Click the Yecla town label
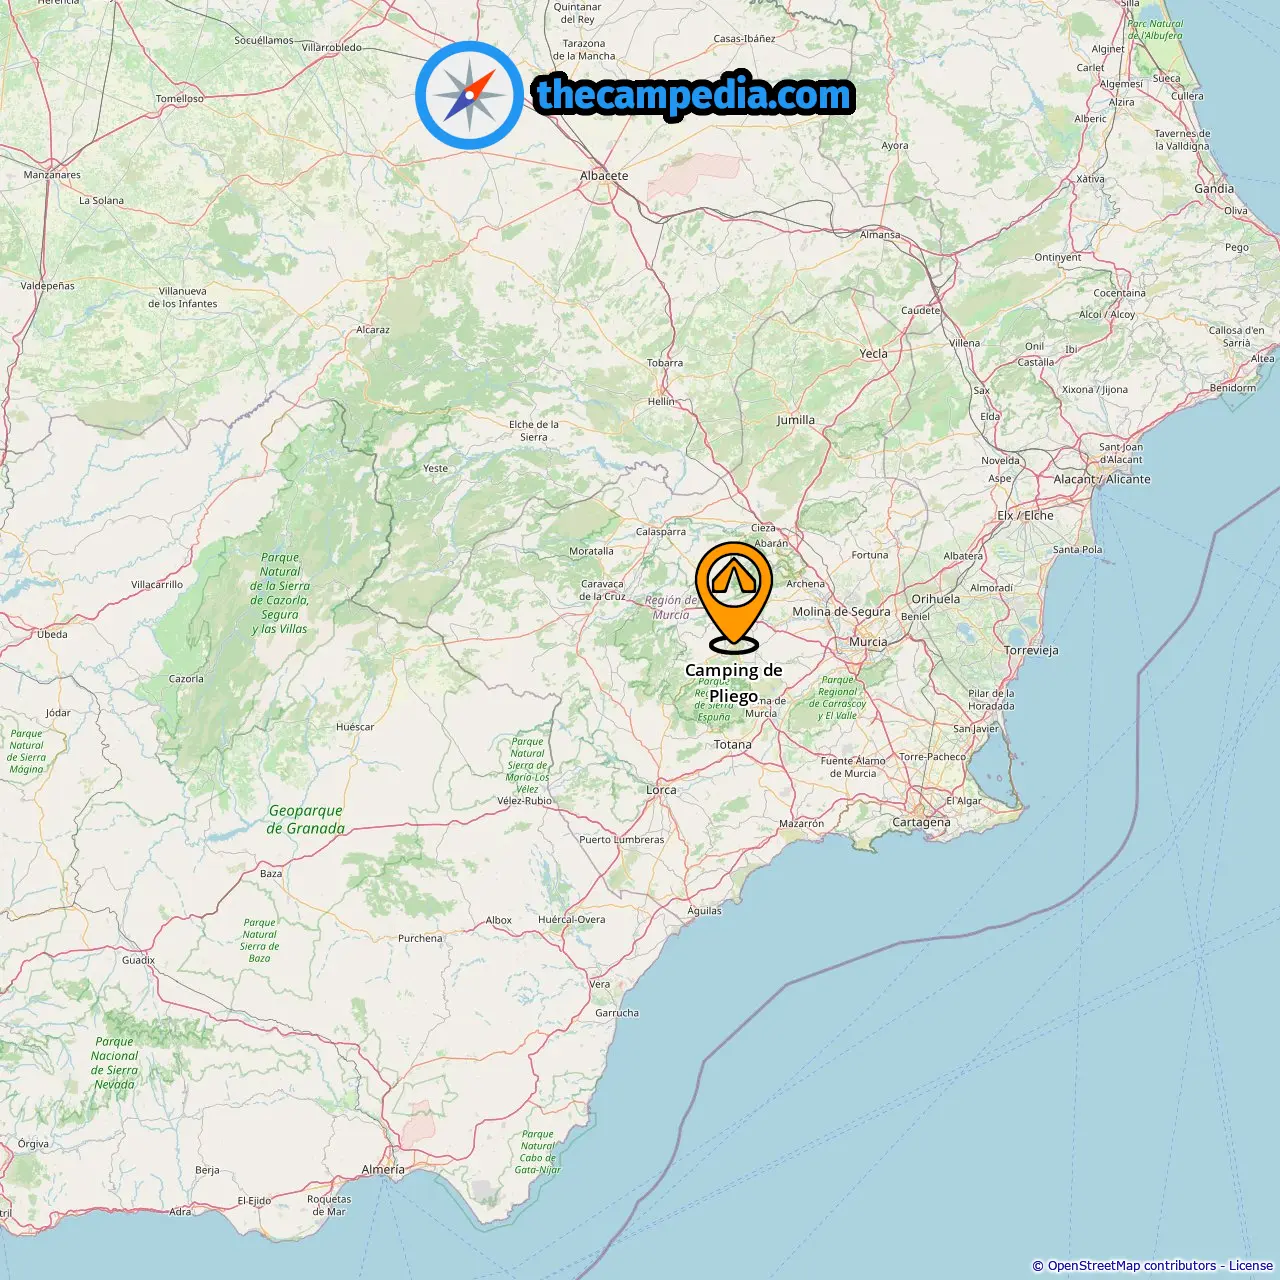Image resolution: width=1280 pixels, height=1280 pixels. coord(873,354)
